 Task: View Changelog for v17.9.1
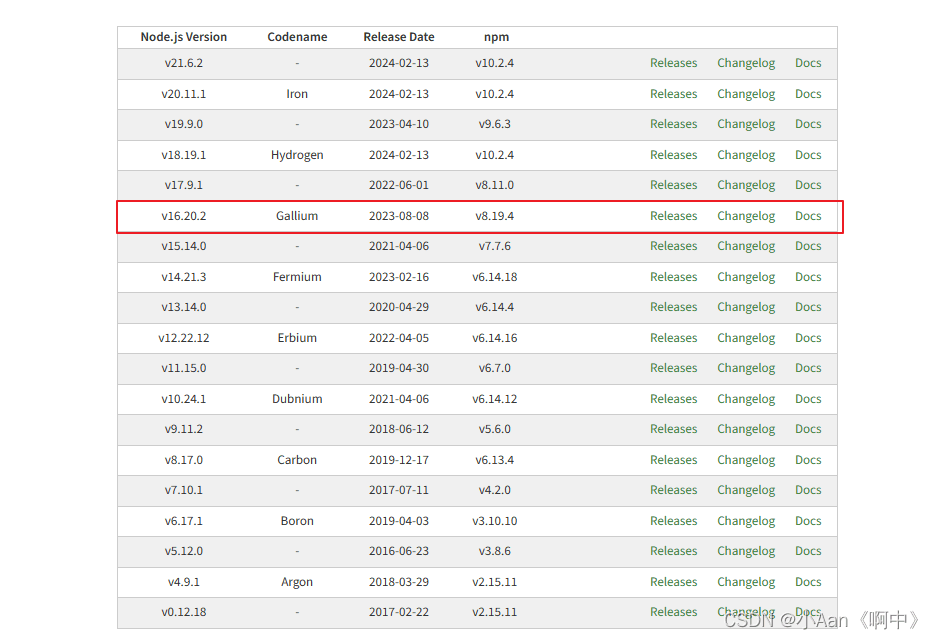point(746,186)
